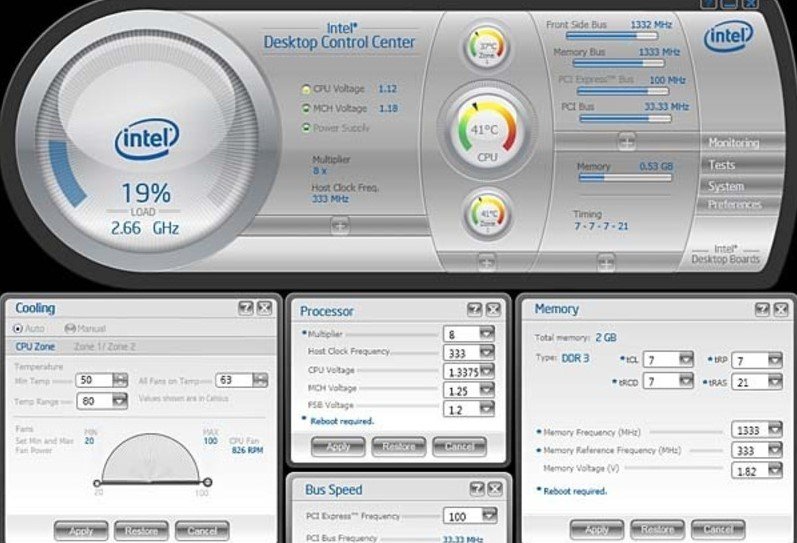Viewport: 797px width, 543px height.
Task: Select the Auto cooling mode
Action: [x=18, y=328]
